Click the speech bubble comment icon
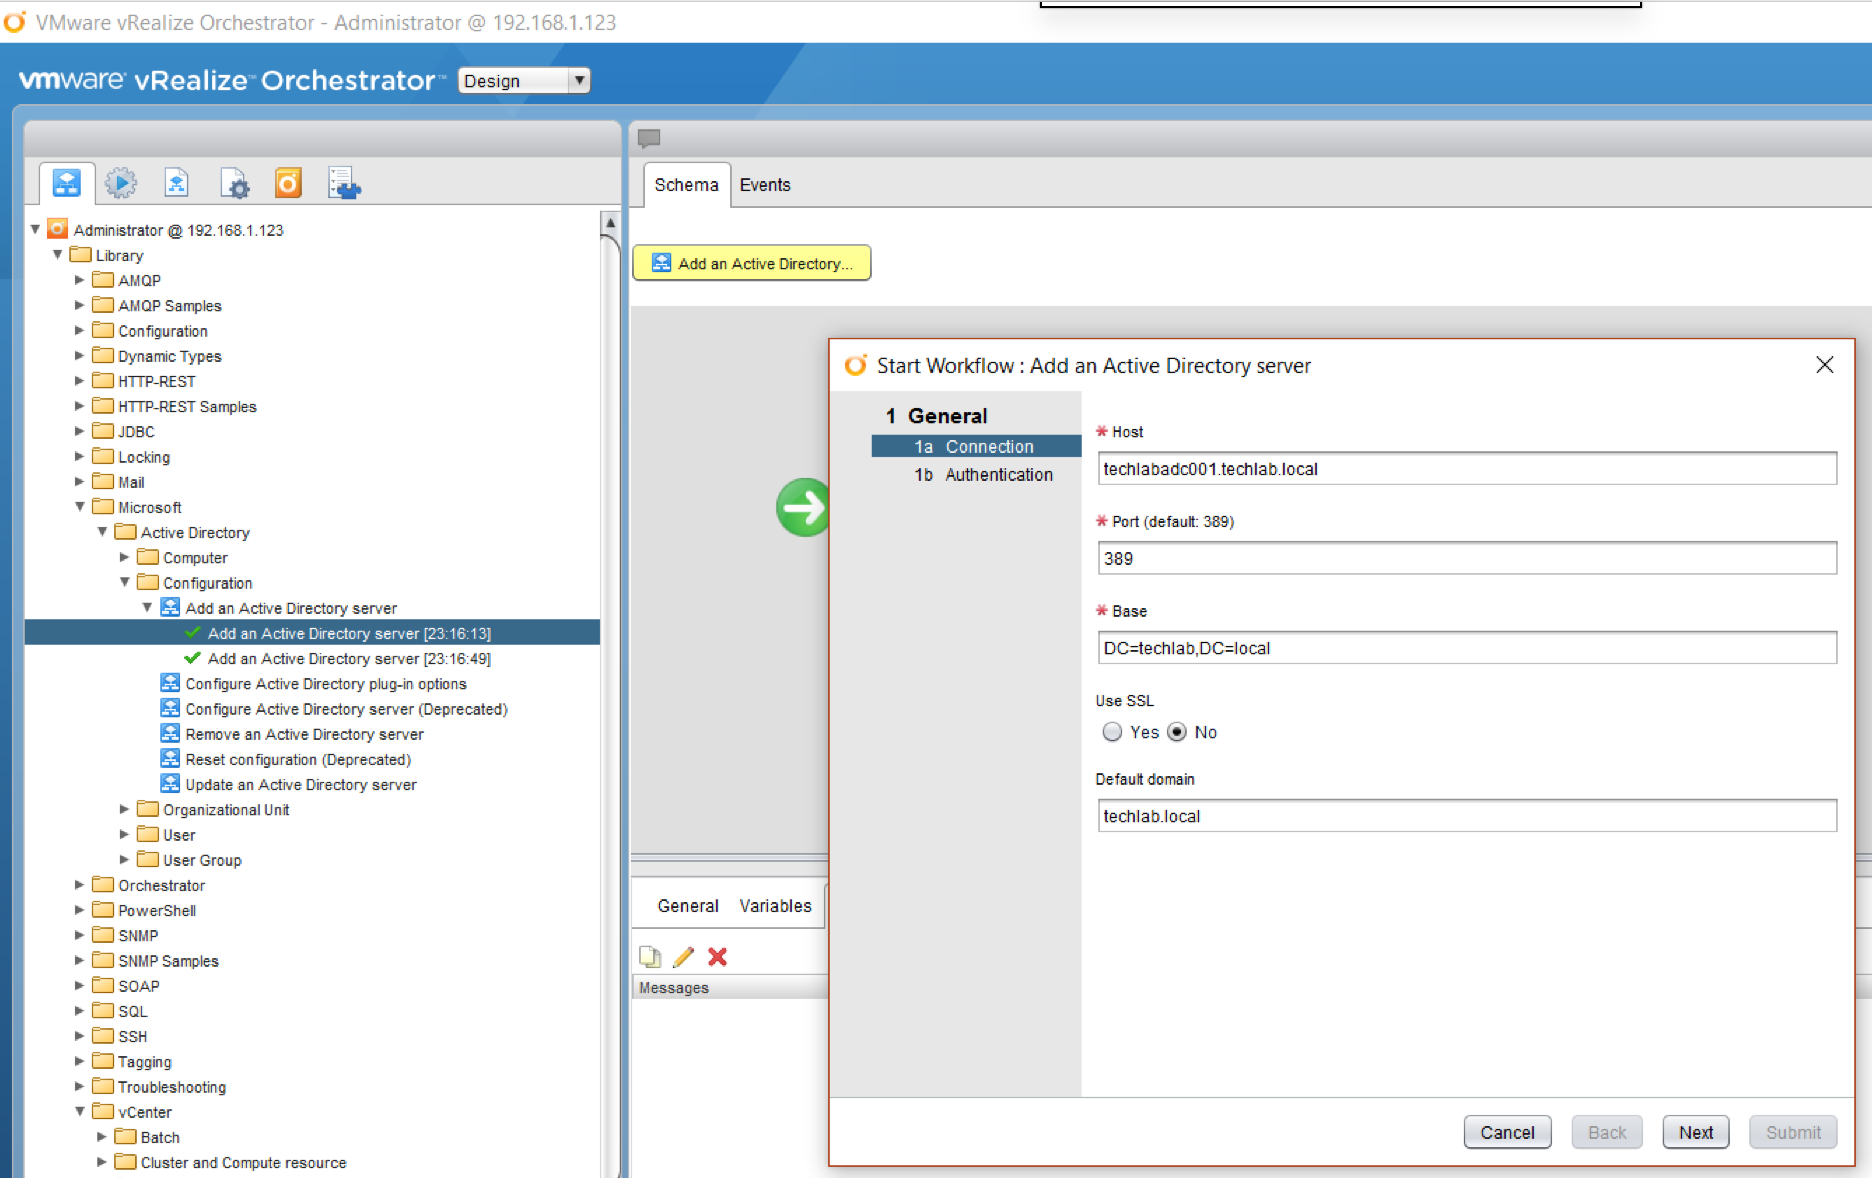Image resolution: width=1872 pixels, height=1178 pixels. pos(649,139)
